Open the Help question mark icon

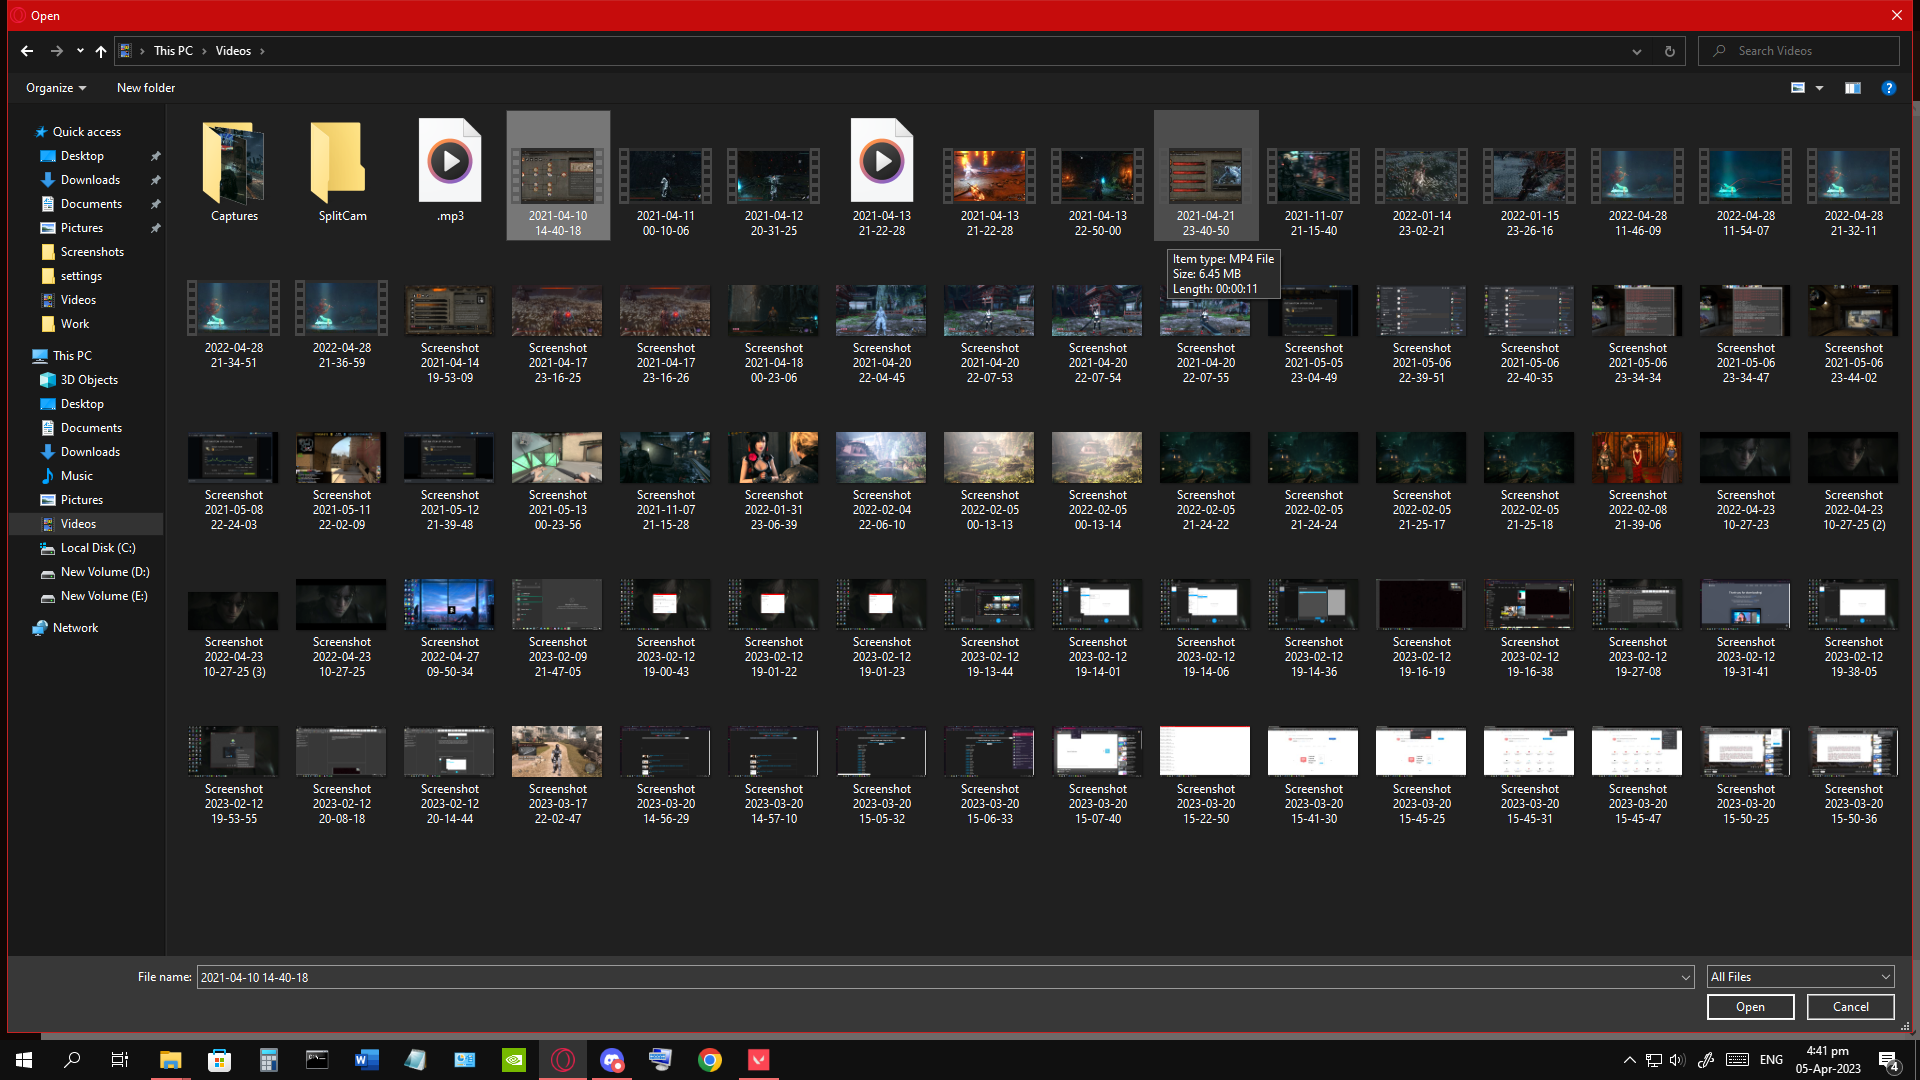1888,88
